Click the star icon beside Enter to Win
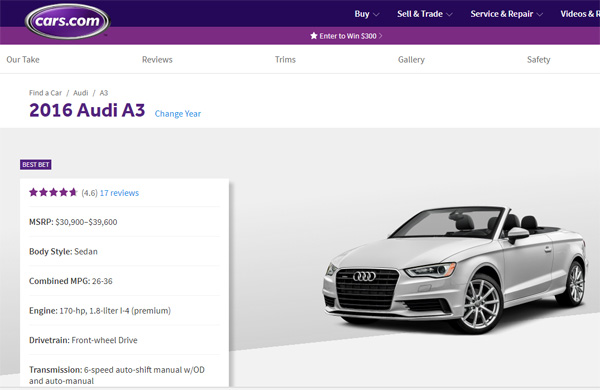This screenshot has height=390, width=600. (314, 36)
